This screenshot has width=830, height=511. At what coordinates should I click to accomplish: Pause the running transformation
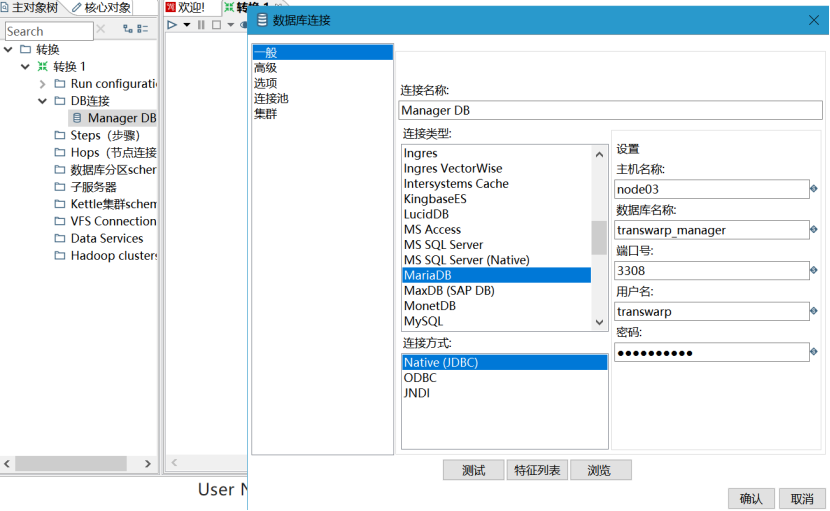pos(201,25)
